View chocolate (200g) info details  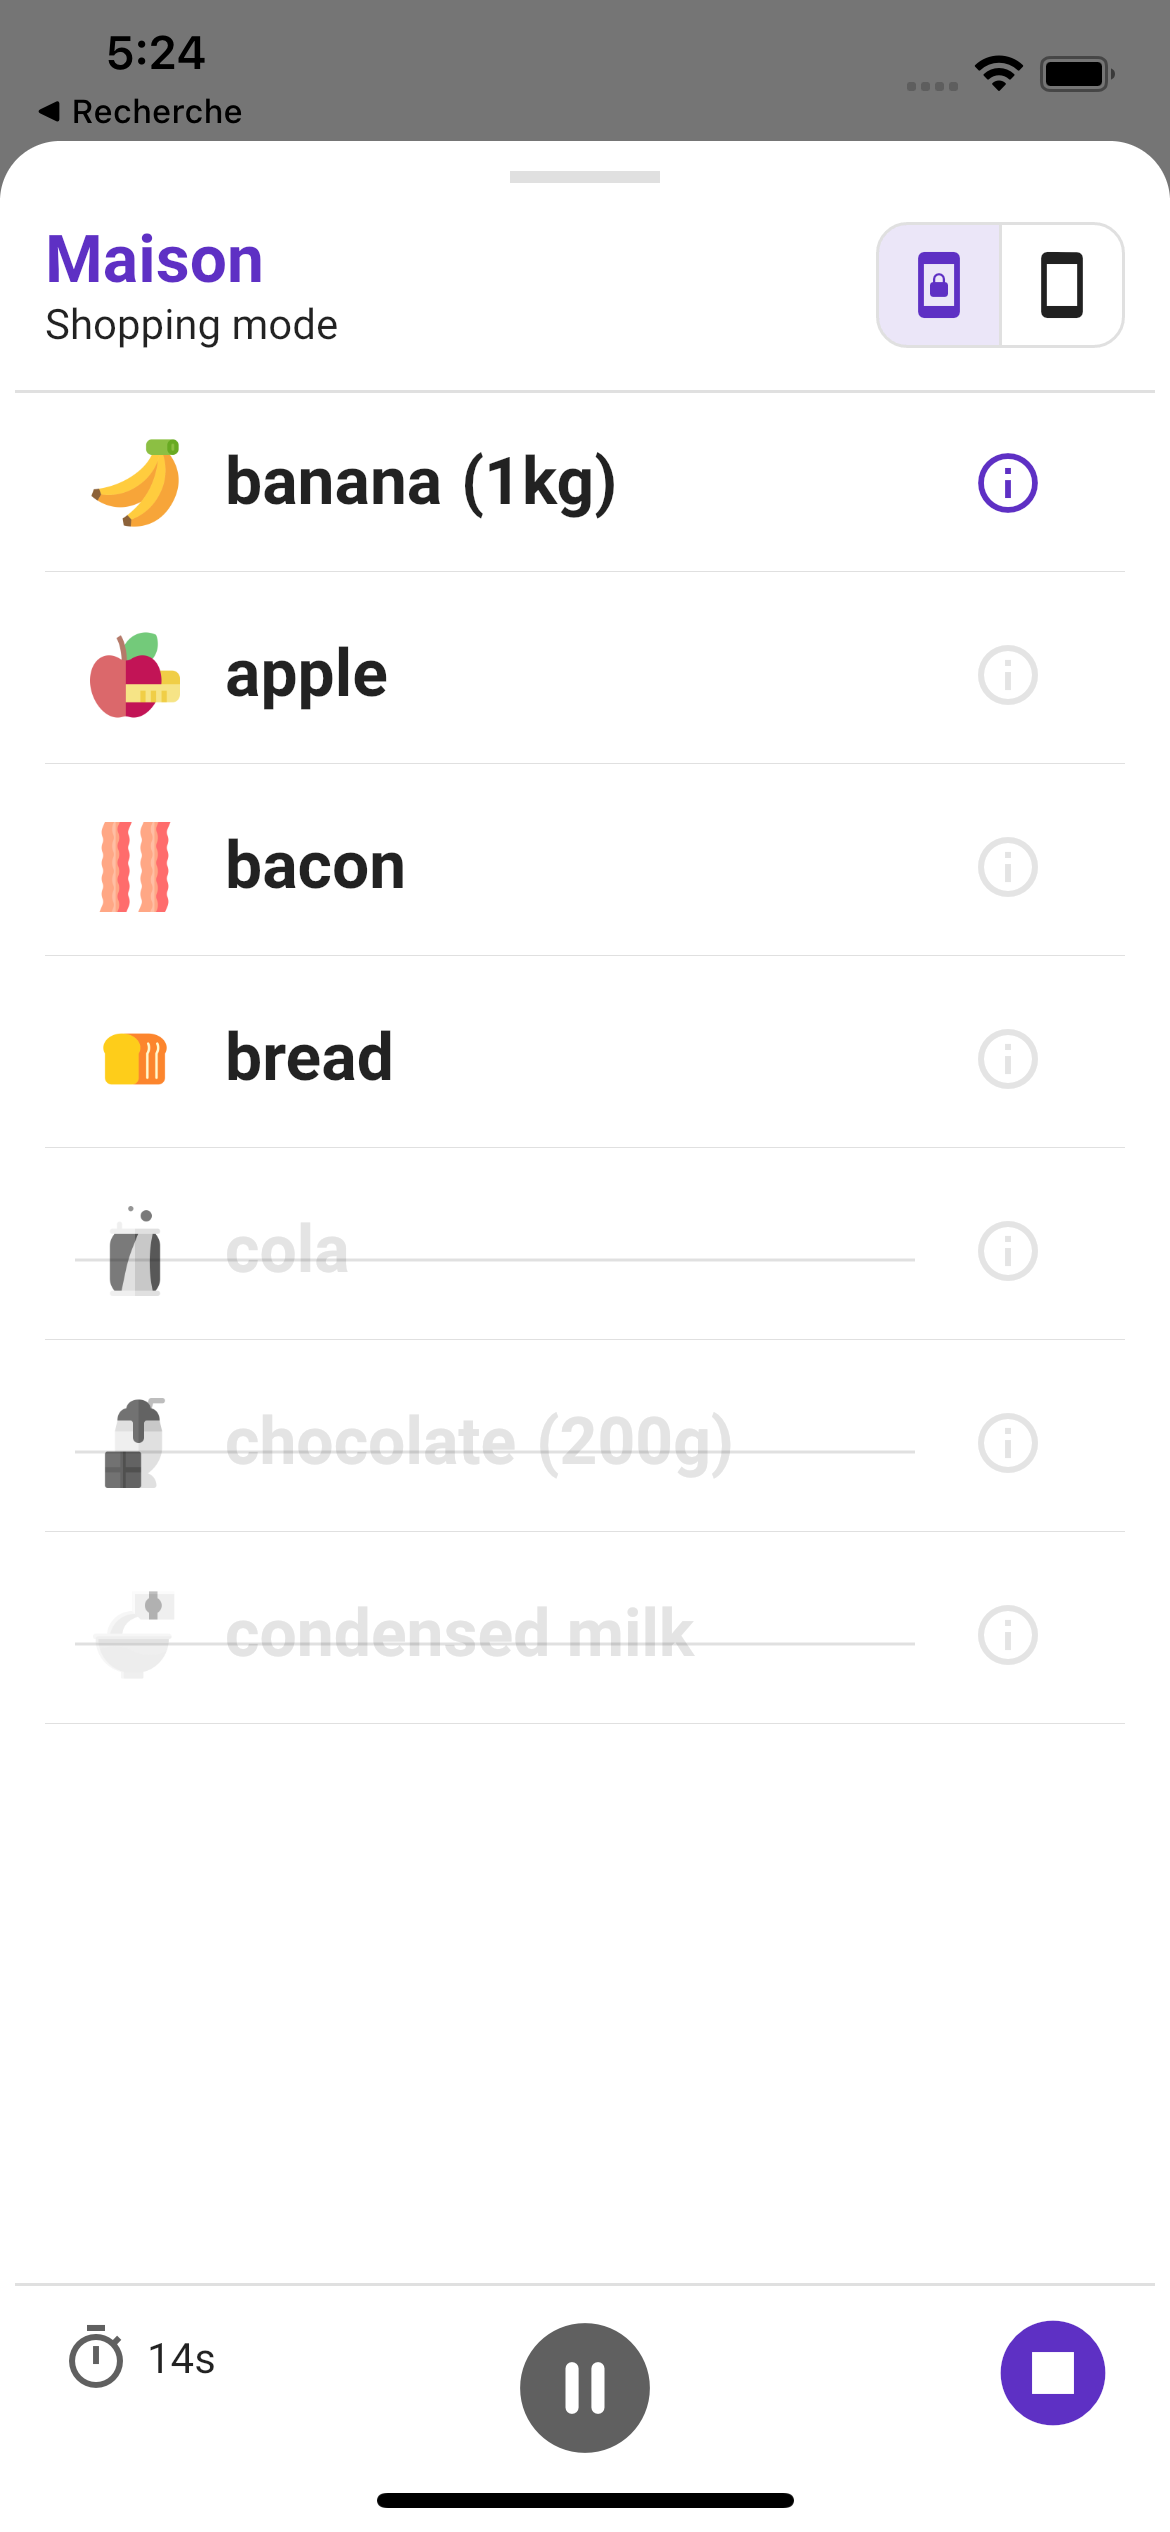pyautogui.click(x=1007, y=1443)
